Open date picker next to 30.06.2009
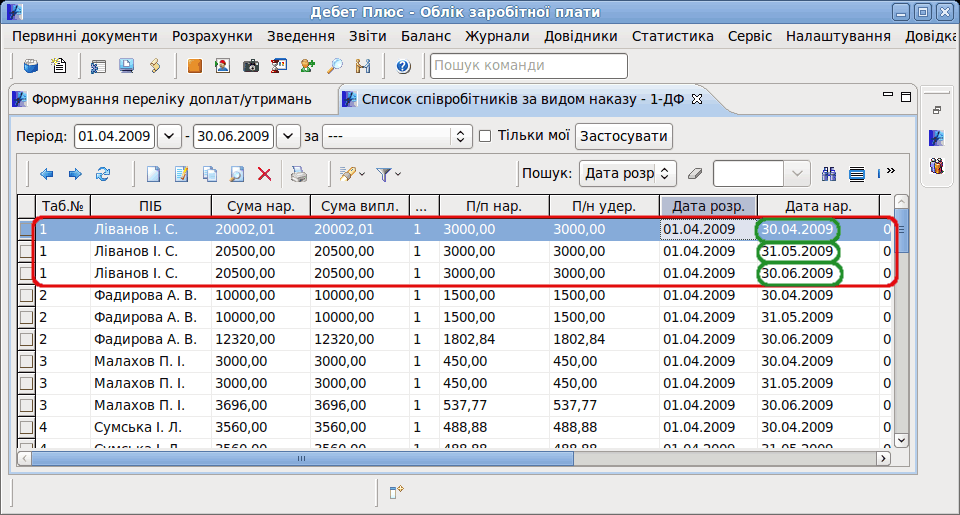960x515 pixels. (288, 136)
